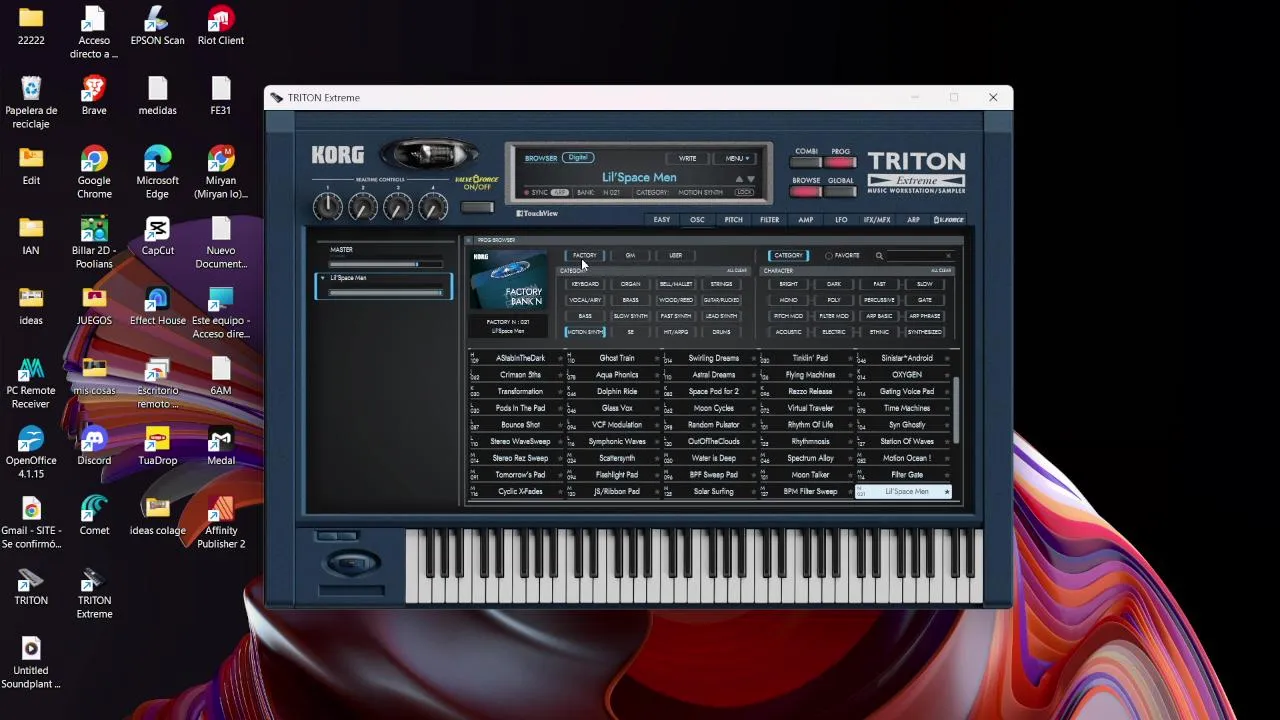Select the GM bank button
This screenshot has height=720, width=1280.
pyautogui.click(x=630, y=256)
